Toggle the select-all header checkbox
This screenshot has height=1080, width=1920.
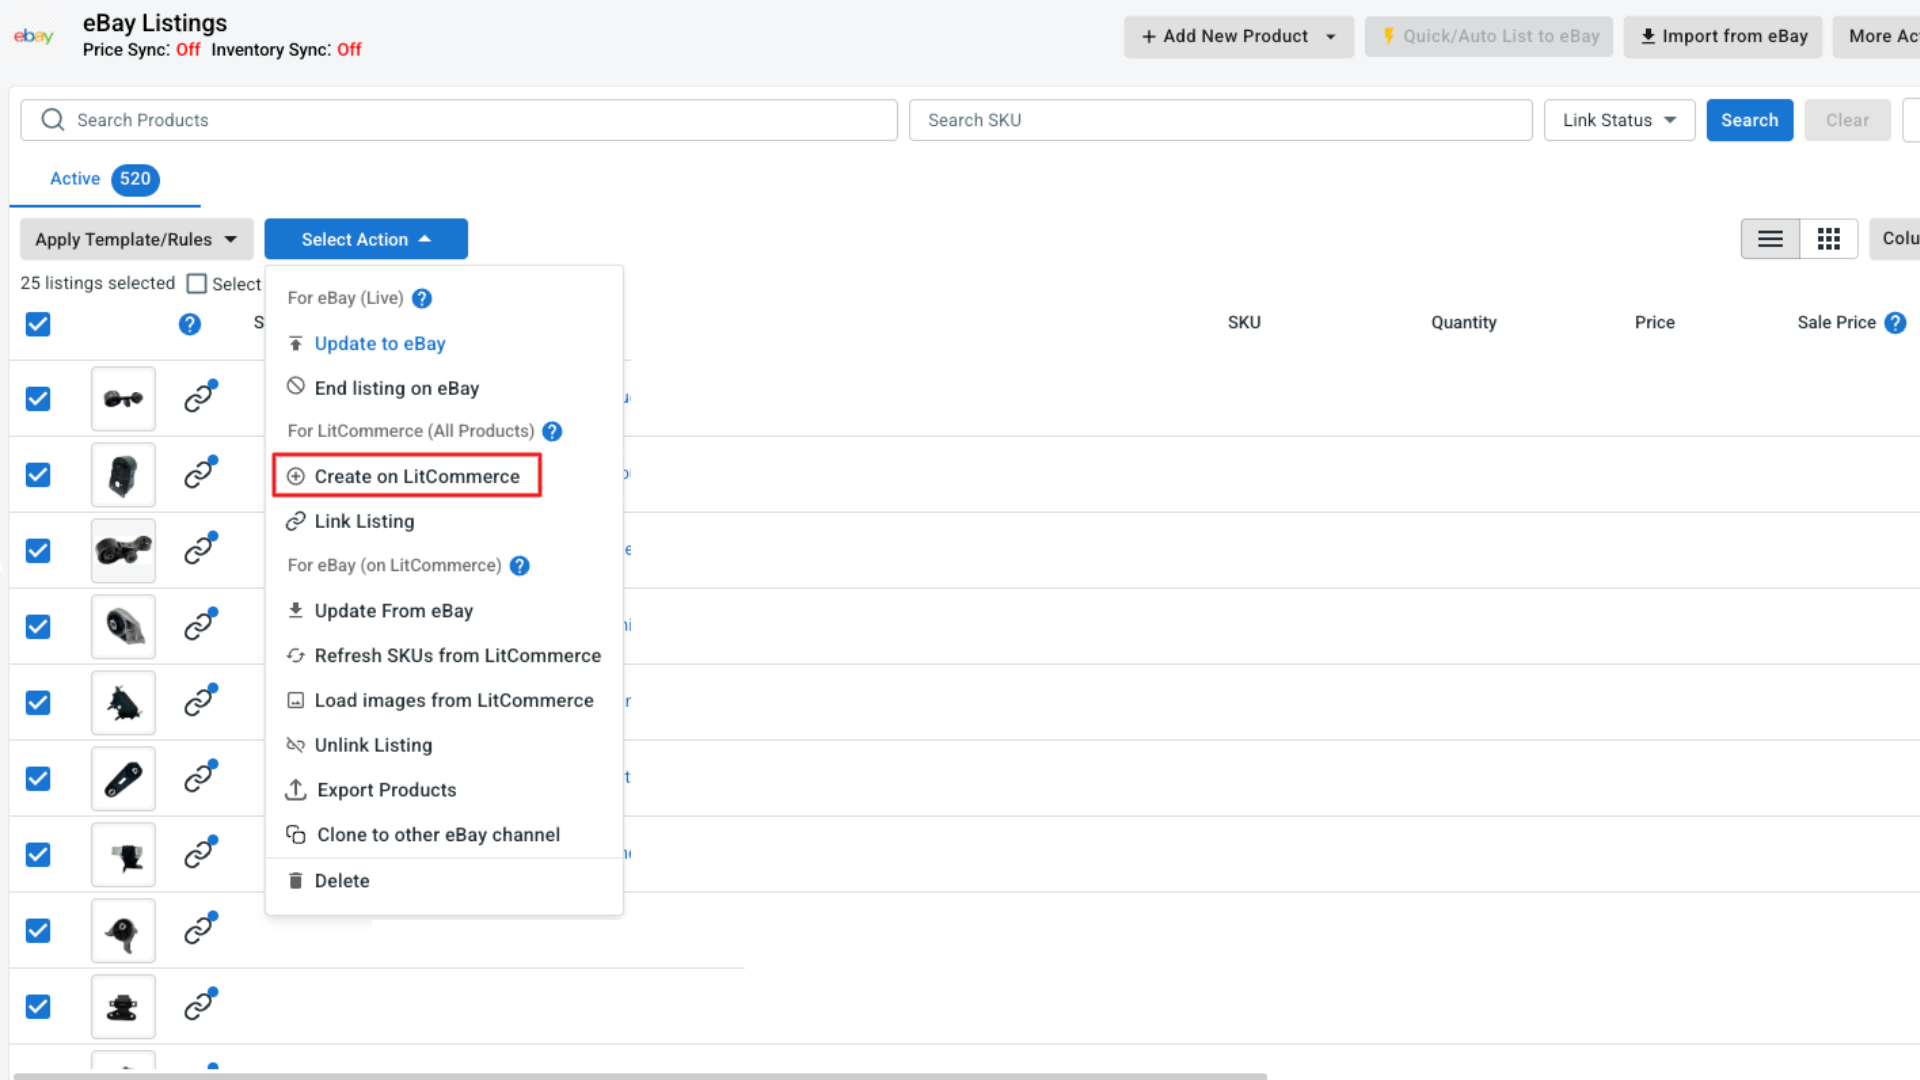[38, 324]
